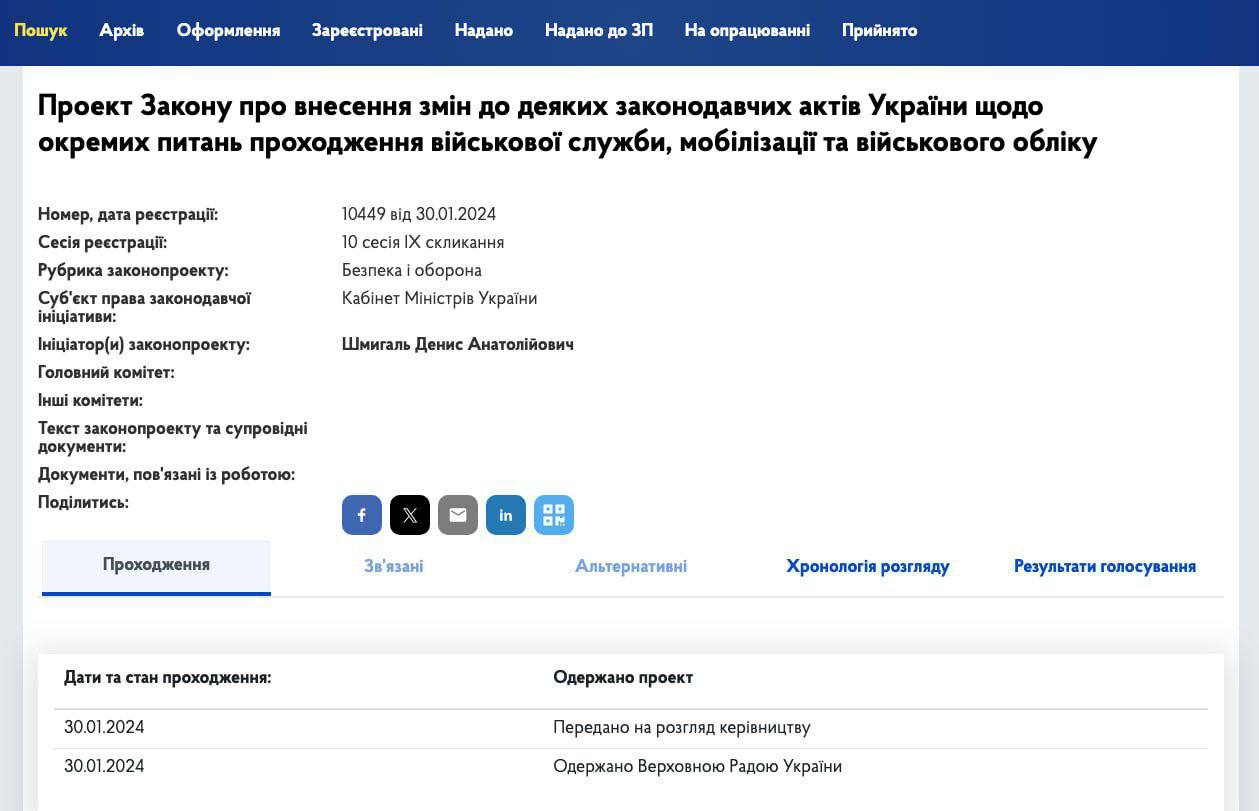Switch to the Зв'язані tab
1259x811 pixels.
(394, 567)
